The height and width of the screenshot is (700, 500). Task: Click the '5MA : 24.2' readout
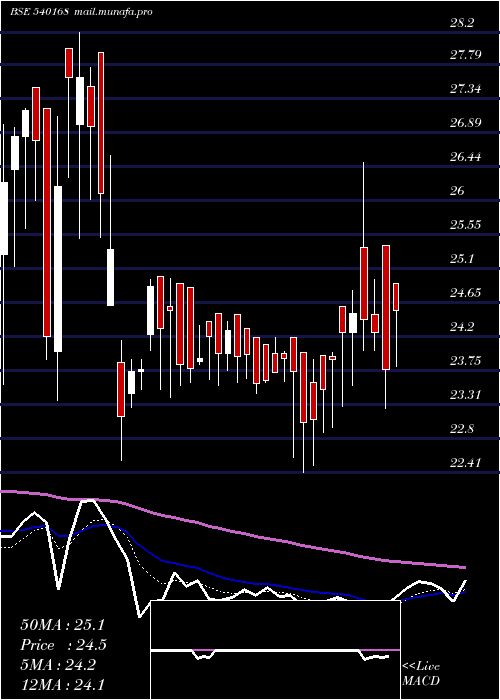58,665
